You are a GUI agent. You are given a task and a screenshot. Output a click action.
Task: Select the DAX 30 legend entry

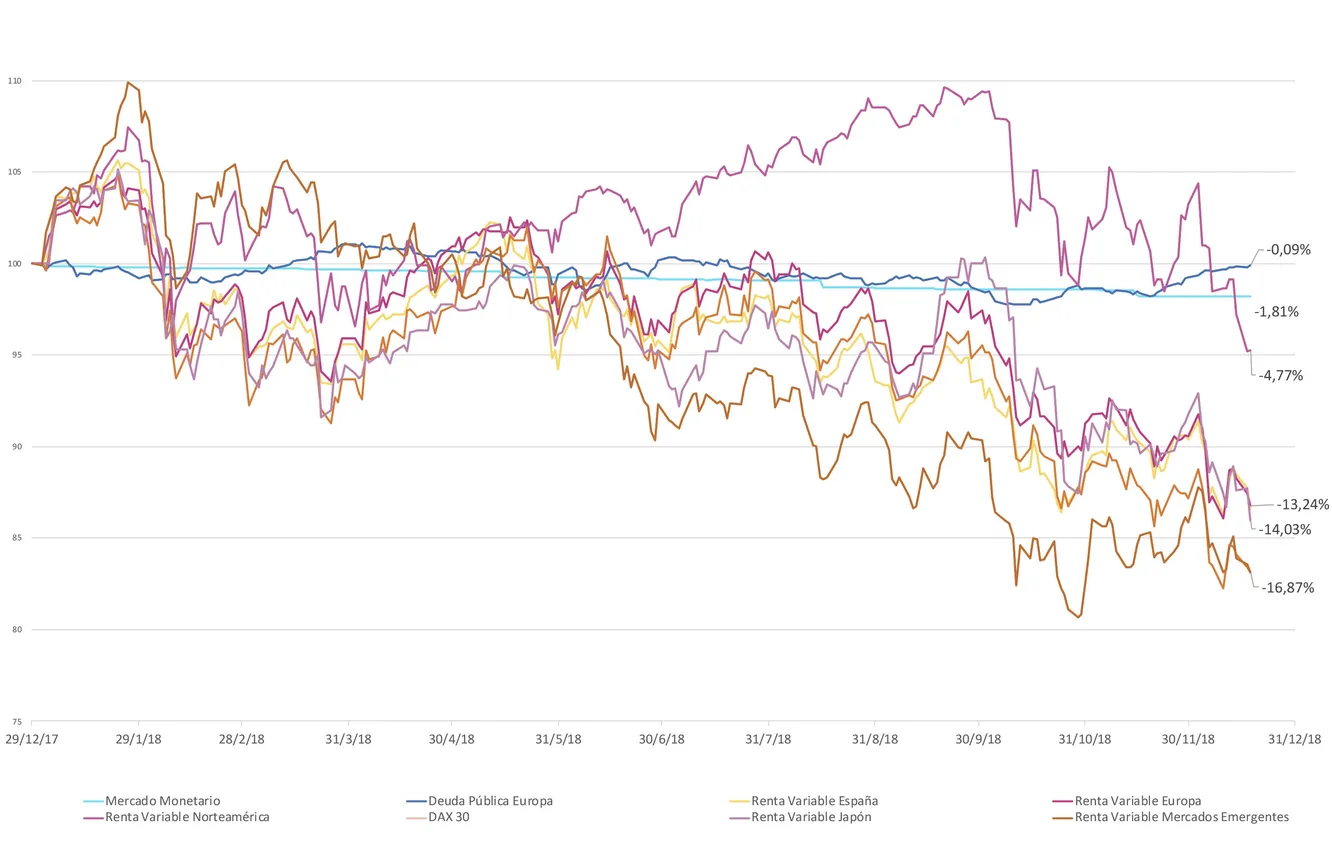(x=449, y=817)
